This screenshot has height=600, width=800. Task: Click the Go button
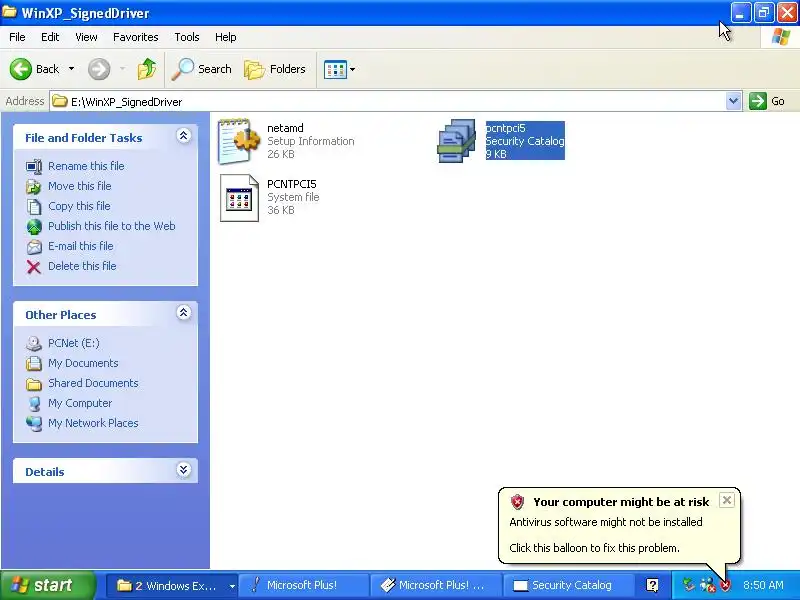pyautogui.click(x=767, y=101)
